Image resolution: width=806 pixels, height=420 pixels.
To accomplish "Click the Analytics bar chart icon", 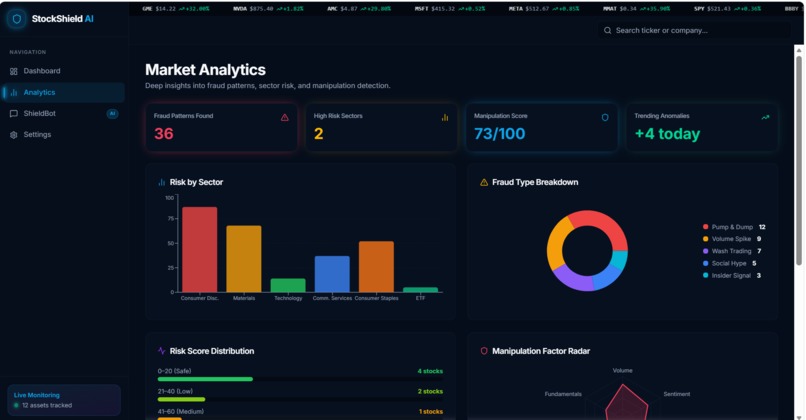I will click(x=14, y=93).
